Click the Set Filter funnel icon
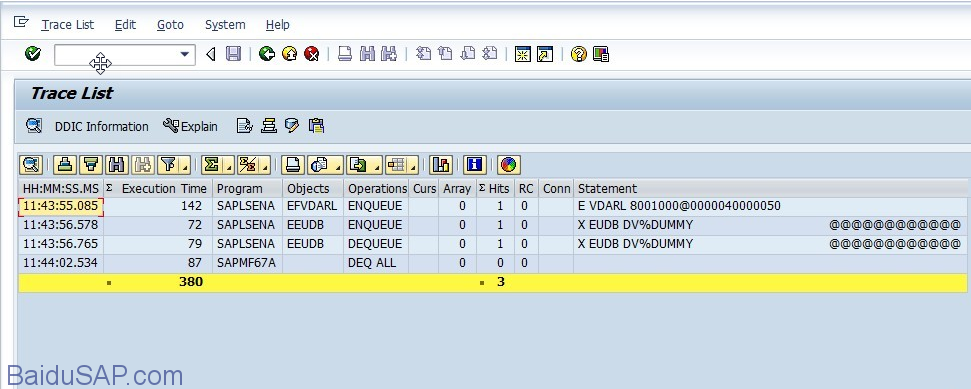Image resolution: width=971 pixels, height=389 pixels. click(x=167, y=165)
